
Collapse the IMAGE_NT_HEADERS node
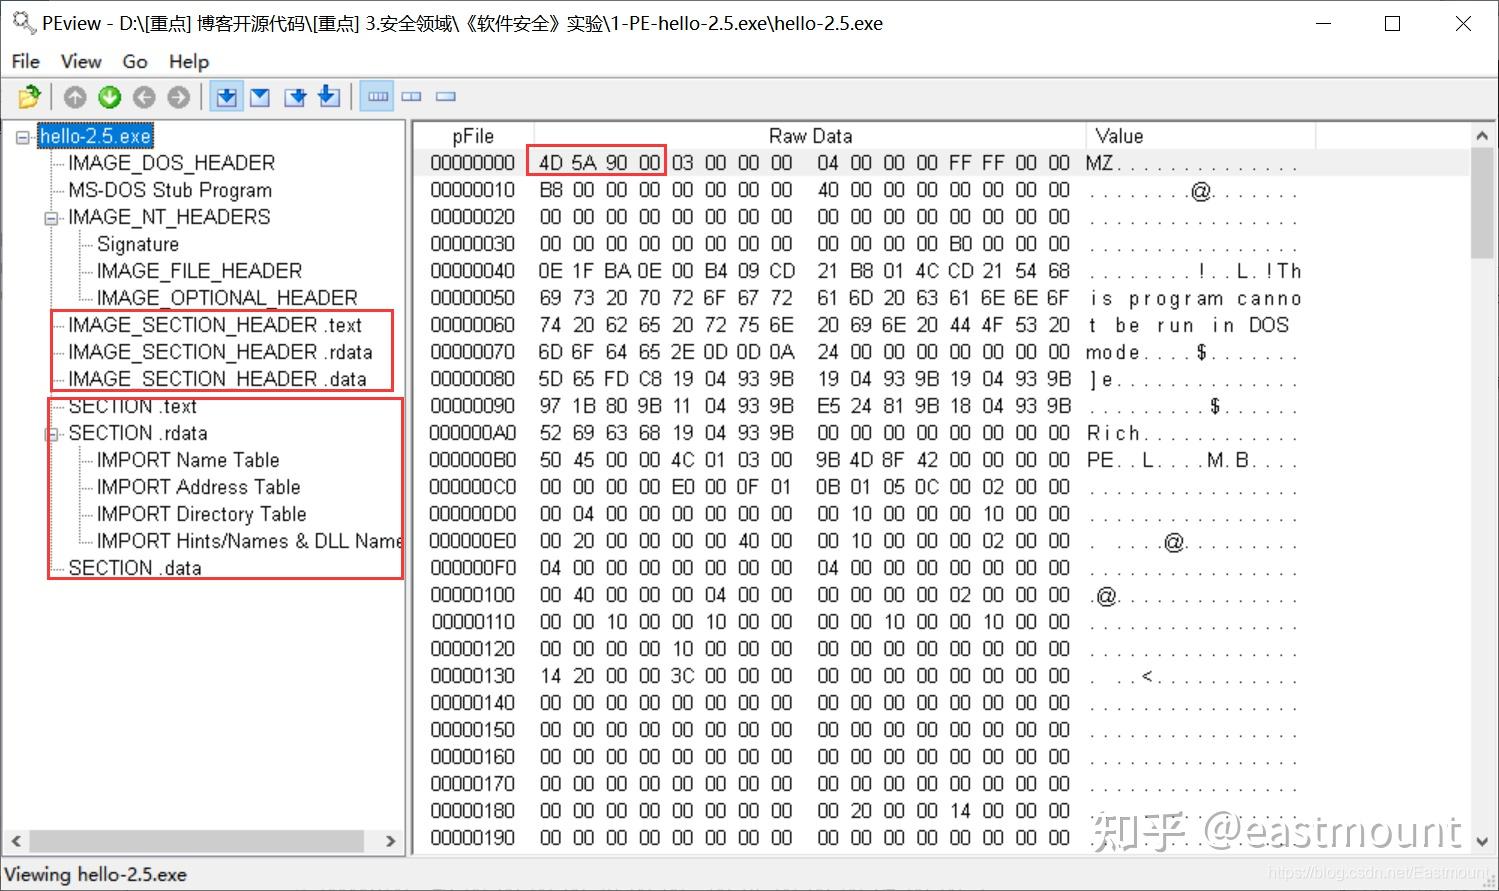(x=52, y=217)
